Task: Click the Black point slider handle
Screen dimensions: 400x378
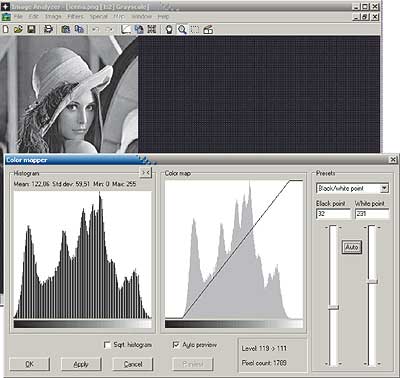Action: click(333, 307)
